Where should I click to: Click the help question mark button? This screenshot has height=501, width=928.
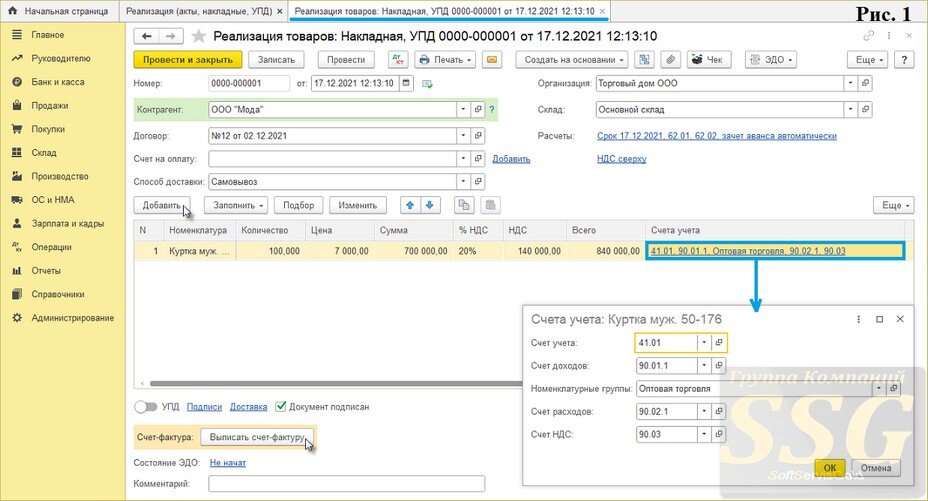[x=904, y=60]
